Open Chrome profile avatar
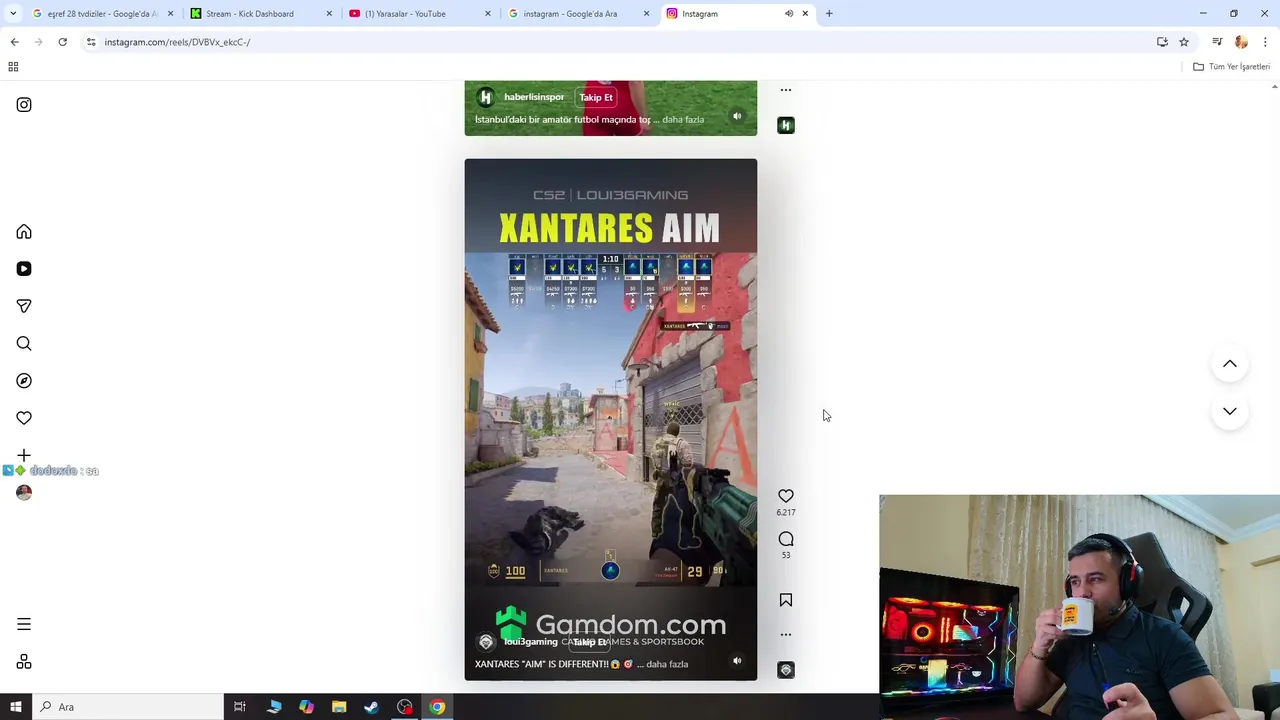Screen dimensions: 1280x720 pyautogui.click(x=1241, y=42)
